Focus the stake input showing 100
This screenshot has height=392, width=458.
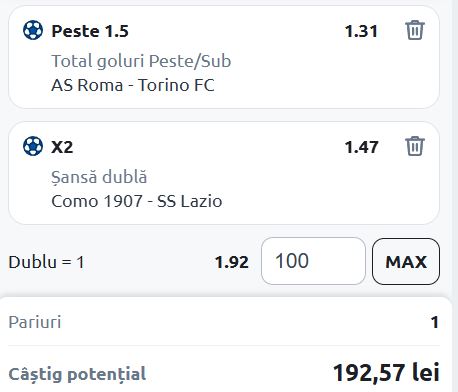(313, 261)
